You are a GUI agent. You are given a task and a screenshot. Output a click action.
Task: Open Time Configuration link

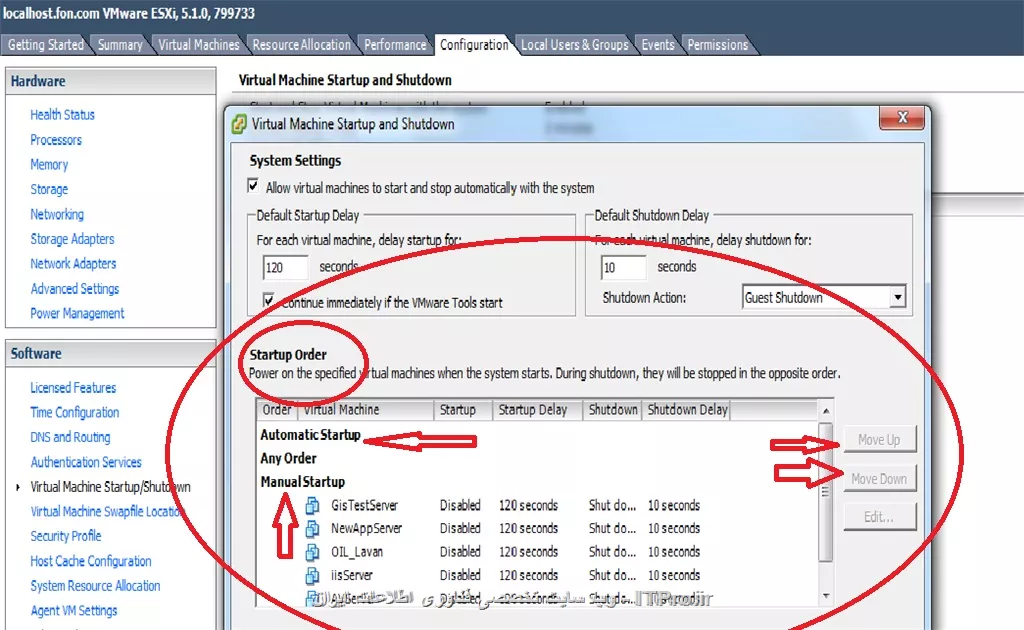(75, 413)
